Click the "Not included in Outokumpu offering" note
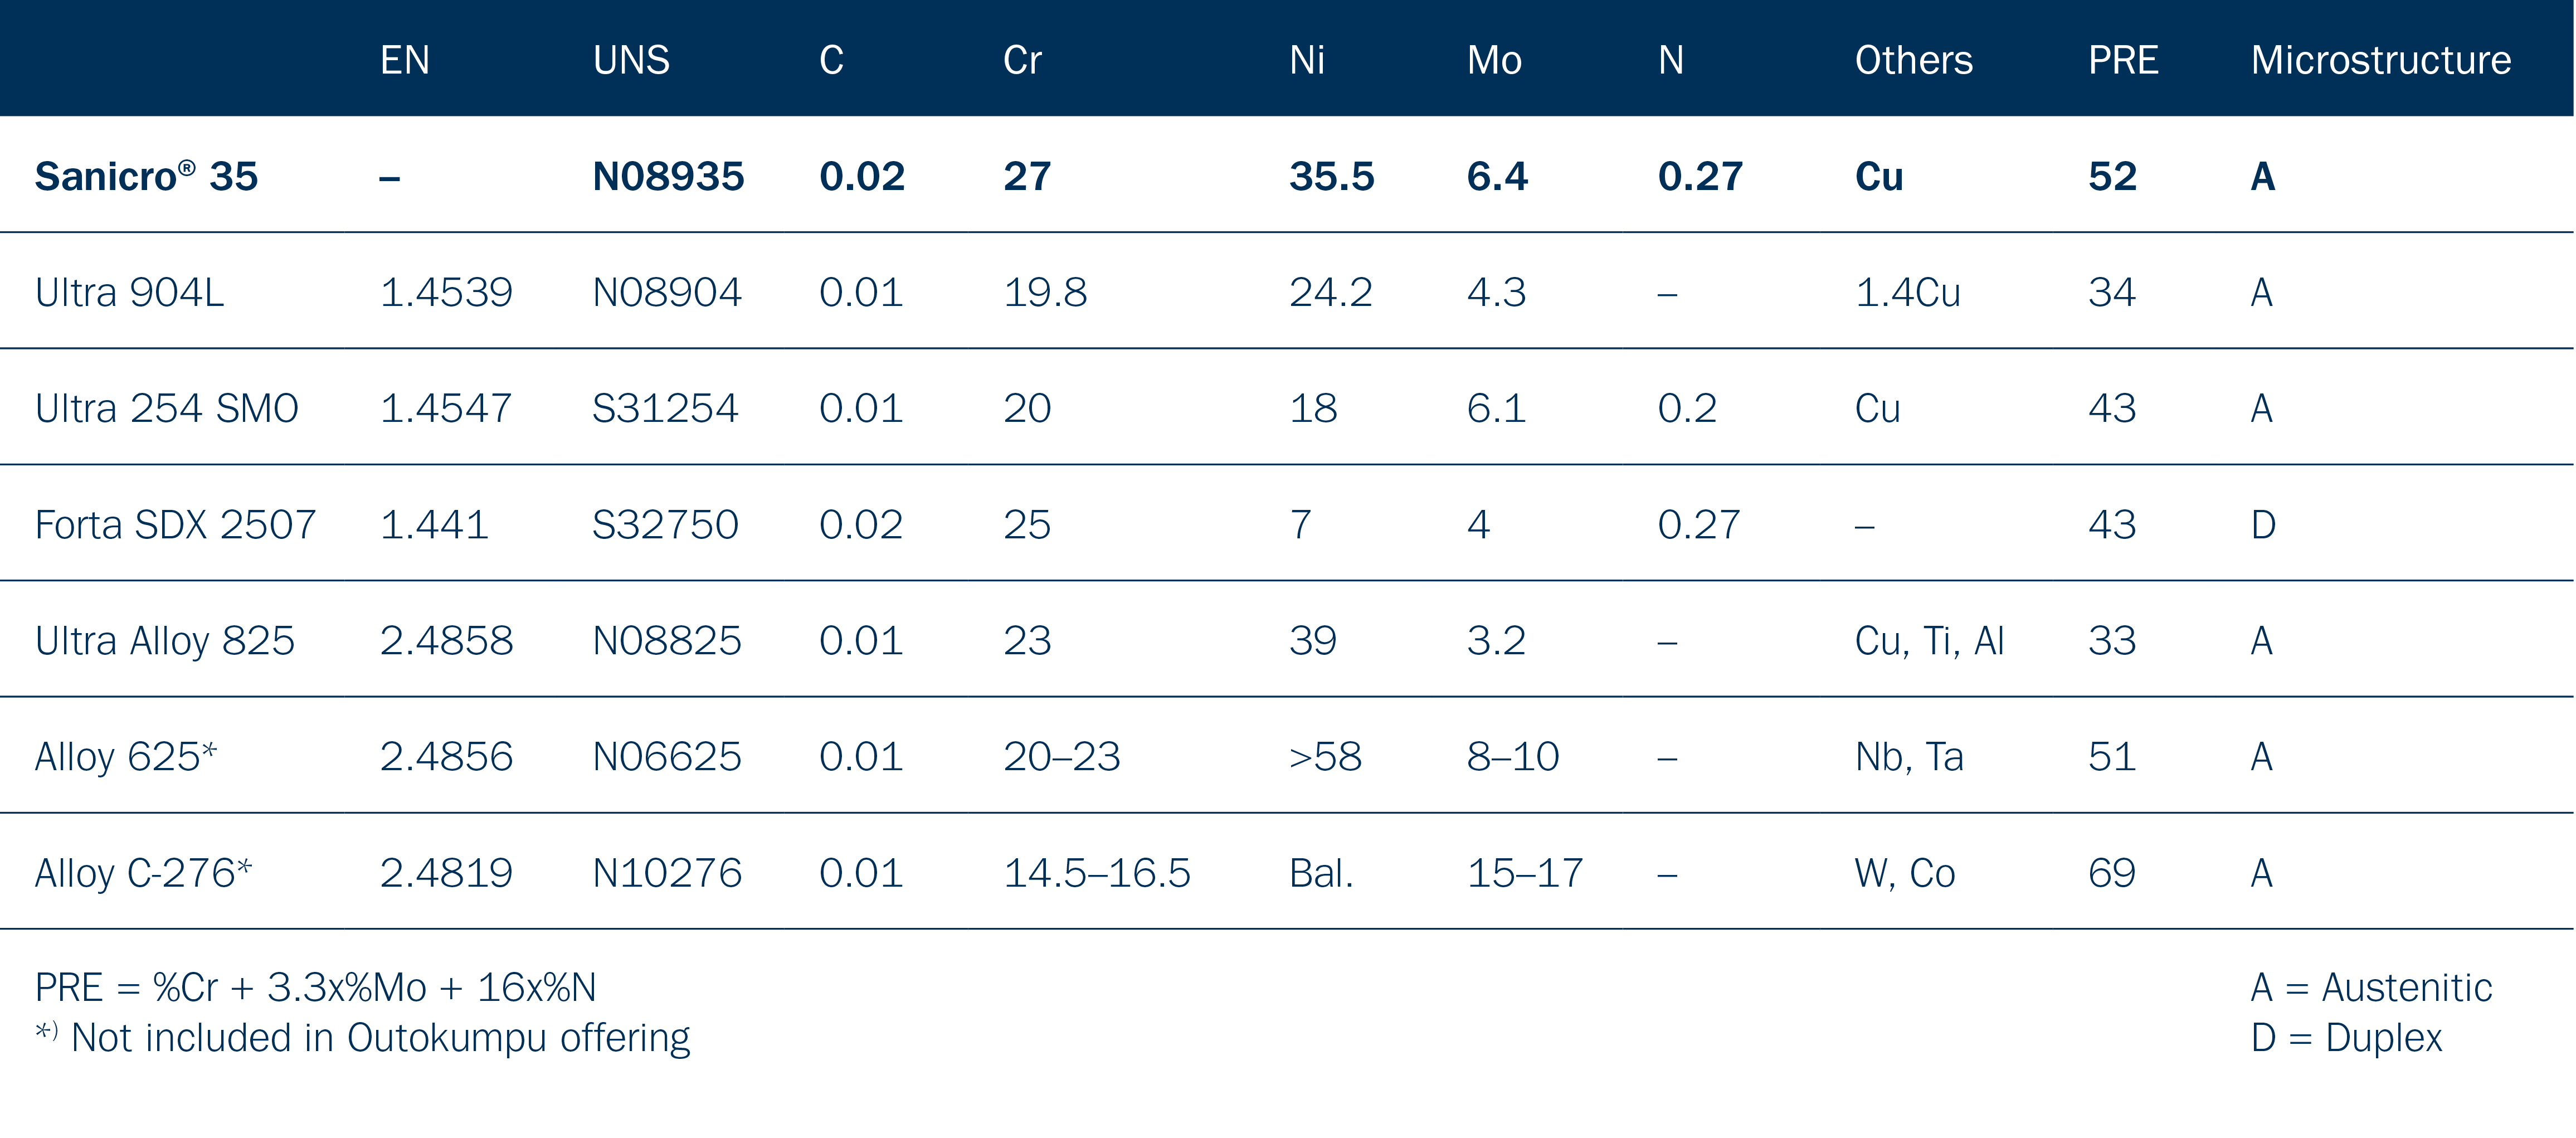This screenshot has height=1138, width=2576. [x=380, y=1038]
